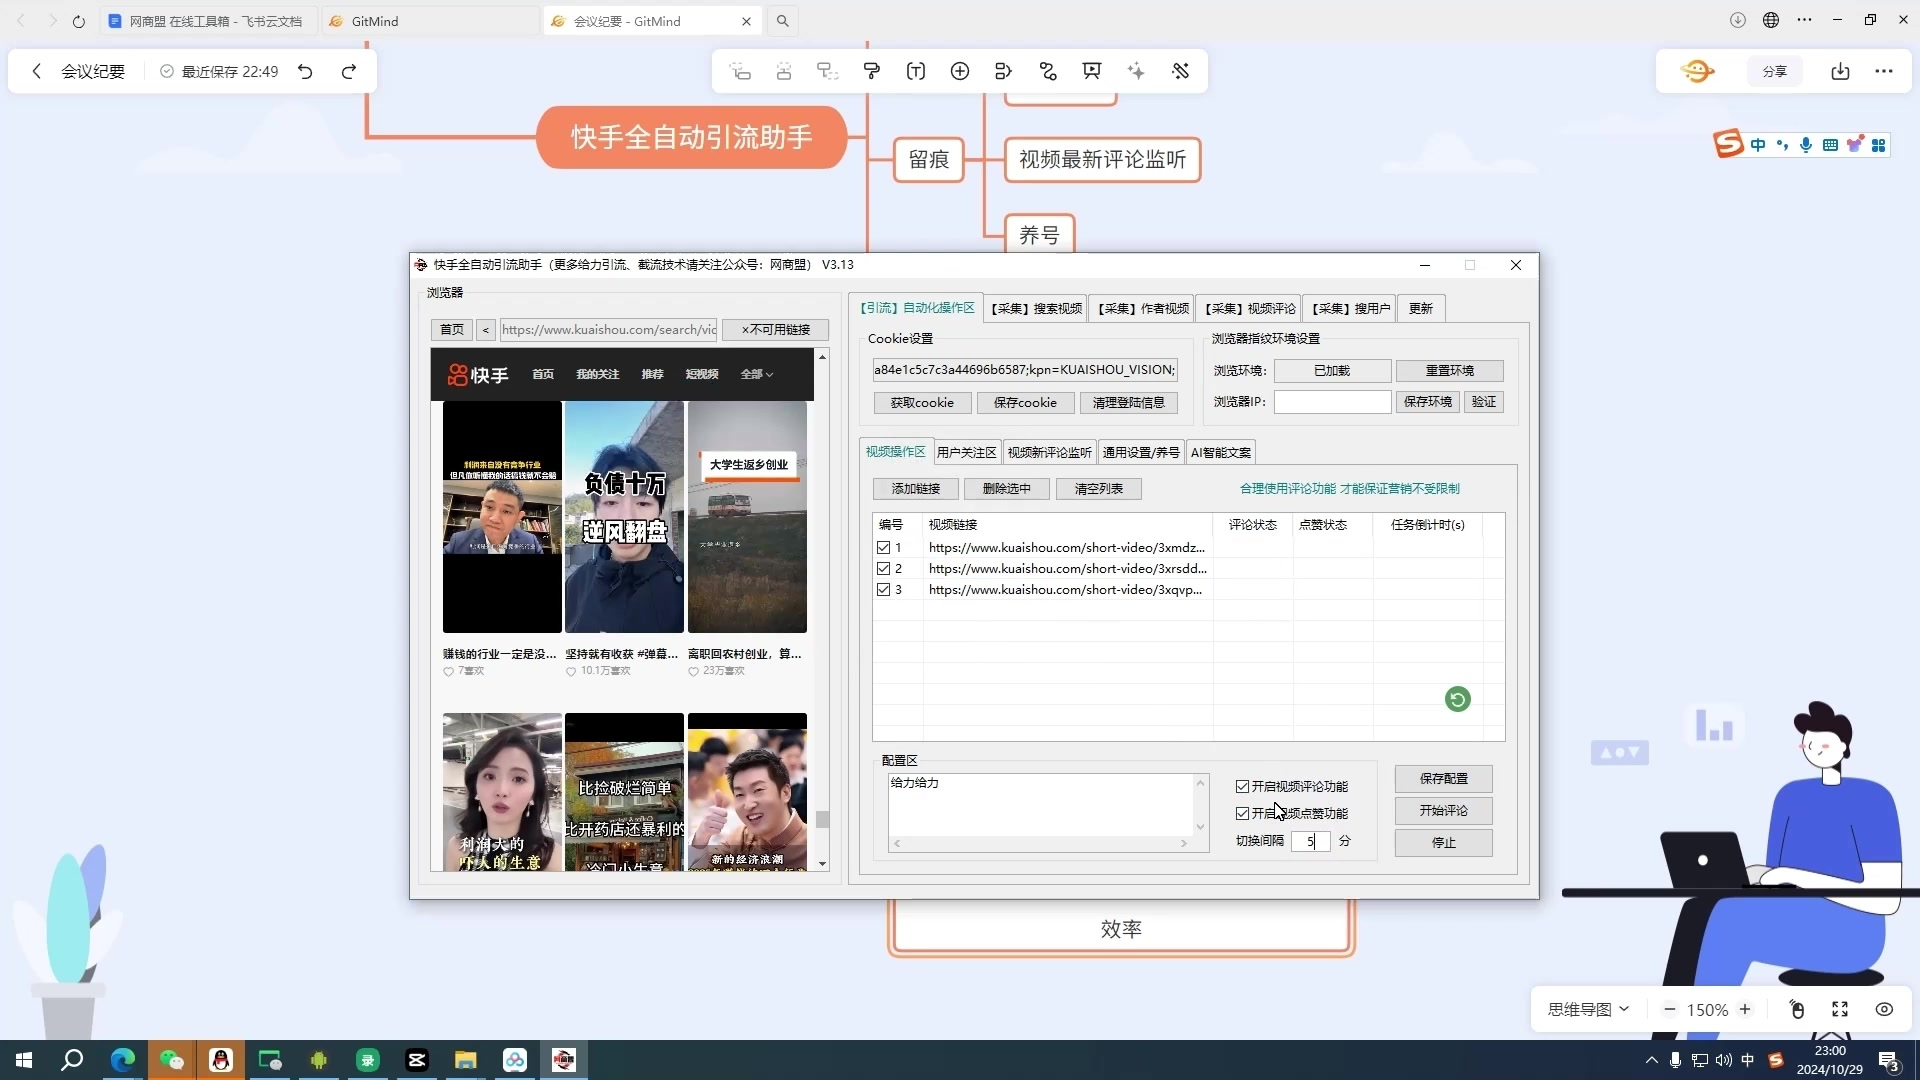The image size is (1920, 1080).
Task: Click the browser tab search magnifier
Action: 783,21
